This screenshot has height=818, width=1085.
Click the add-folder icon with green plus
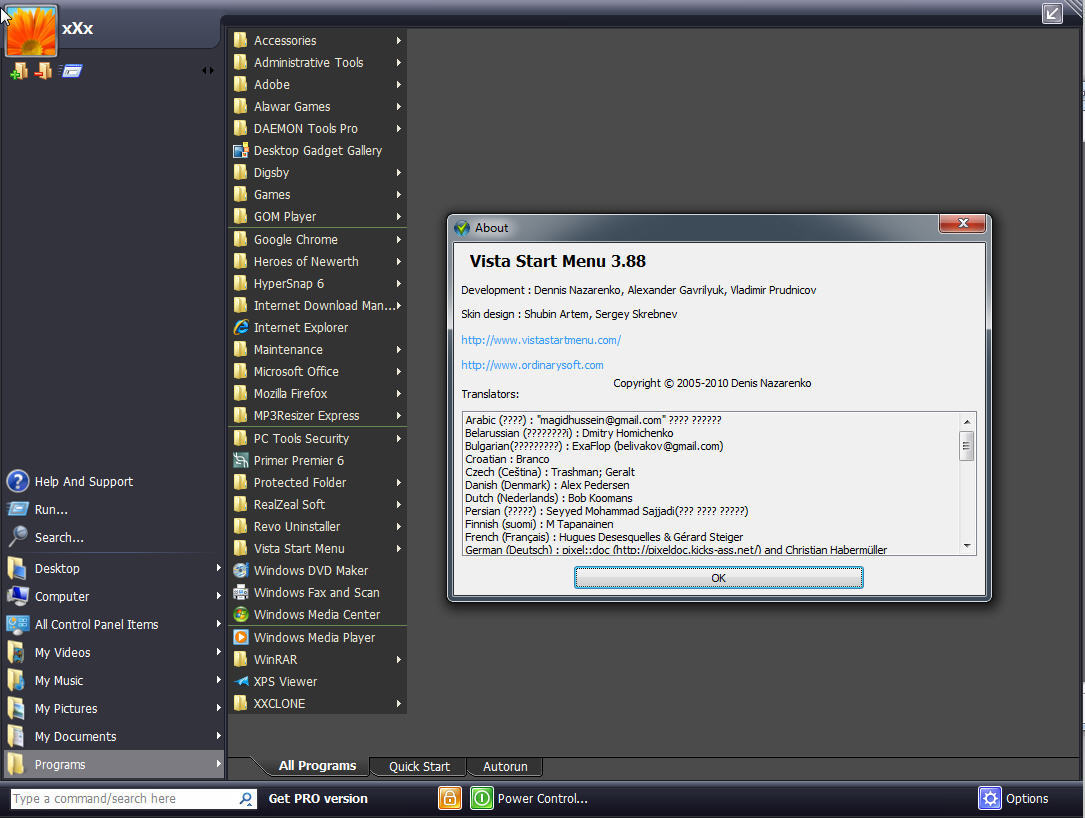coord(19,71)
